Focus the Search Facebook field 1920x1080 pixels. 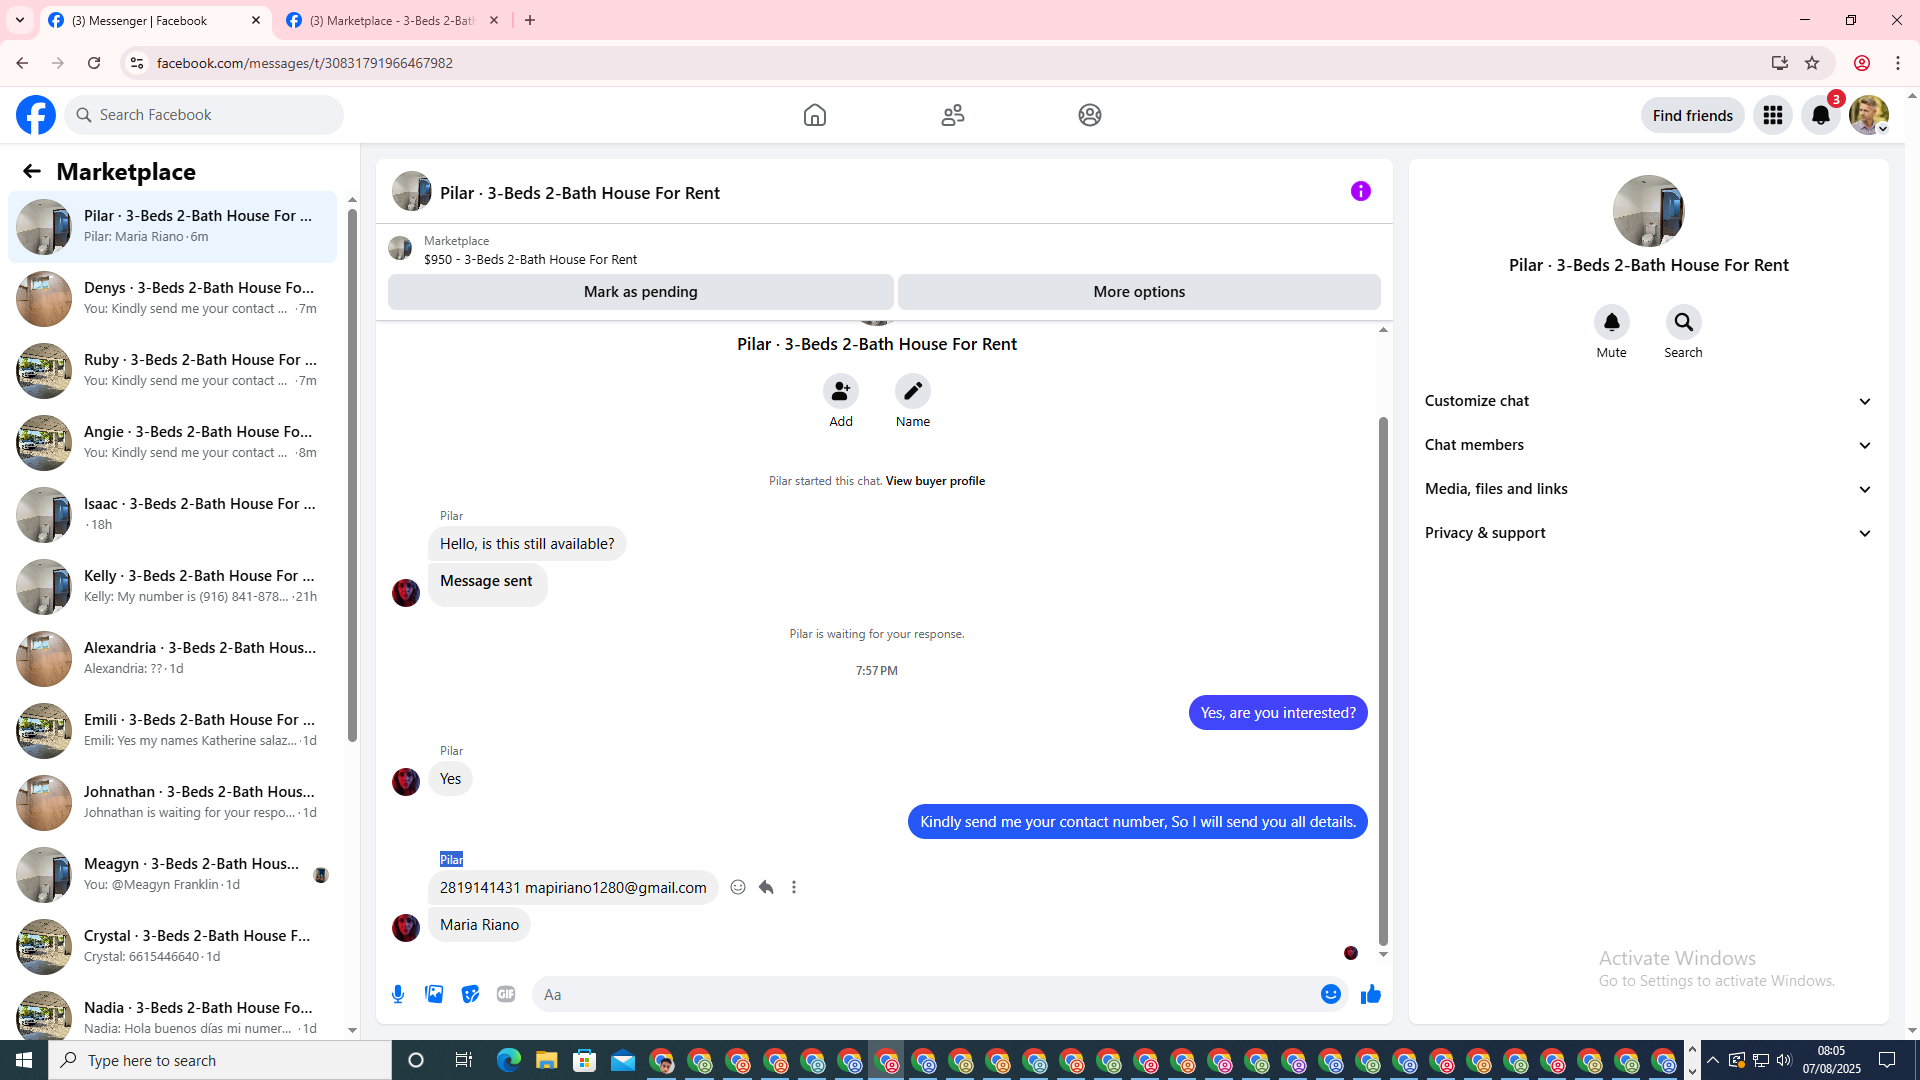[204, 115]
